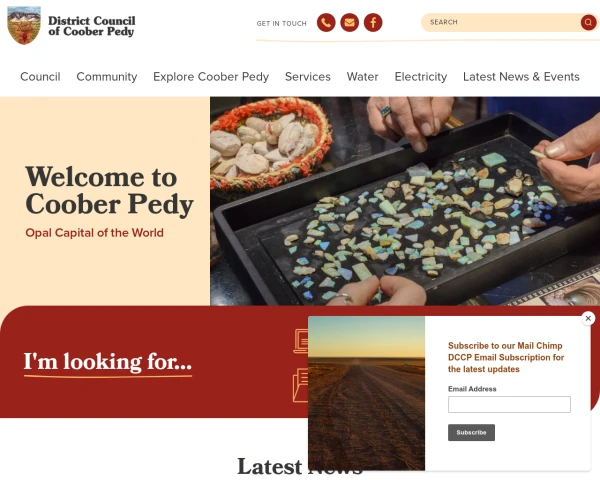Open the Council menu

(x=40, y=77)
